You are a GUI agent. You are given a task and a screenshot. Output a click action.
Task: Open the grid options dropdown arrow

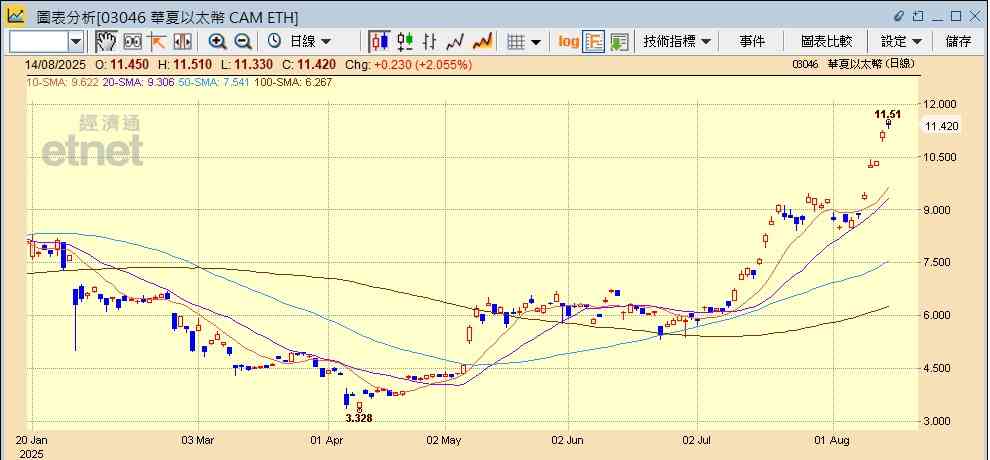tap(536, 42)
